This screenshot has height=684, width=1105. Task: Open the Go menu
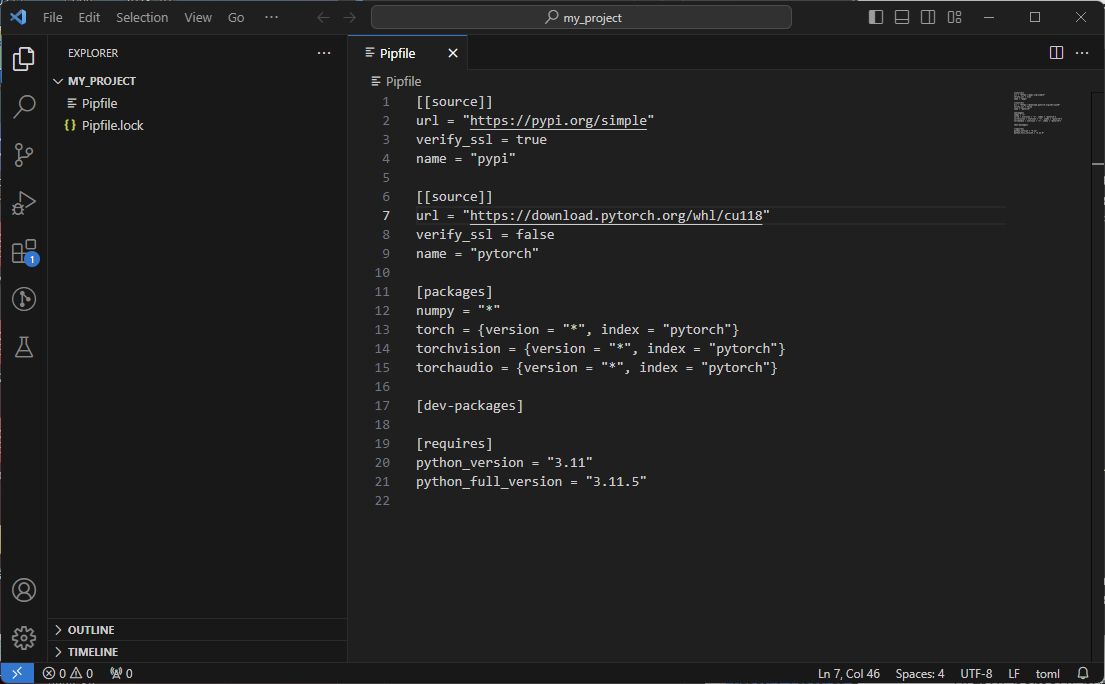click(x=236, y=18)
